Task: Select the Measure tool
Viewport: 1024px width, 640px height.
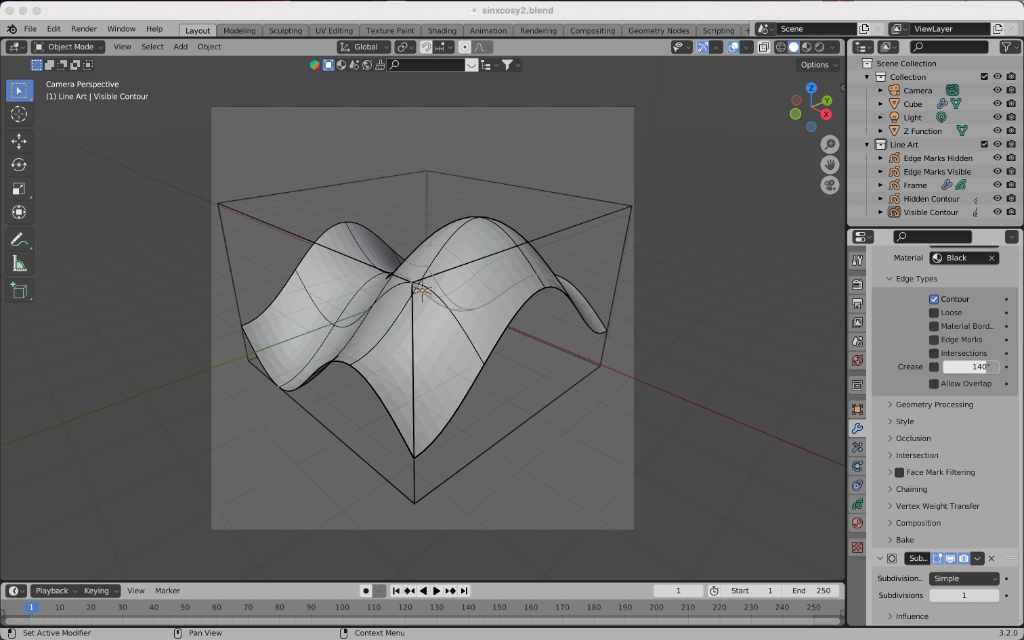Action: (19, 264)
